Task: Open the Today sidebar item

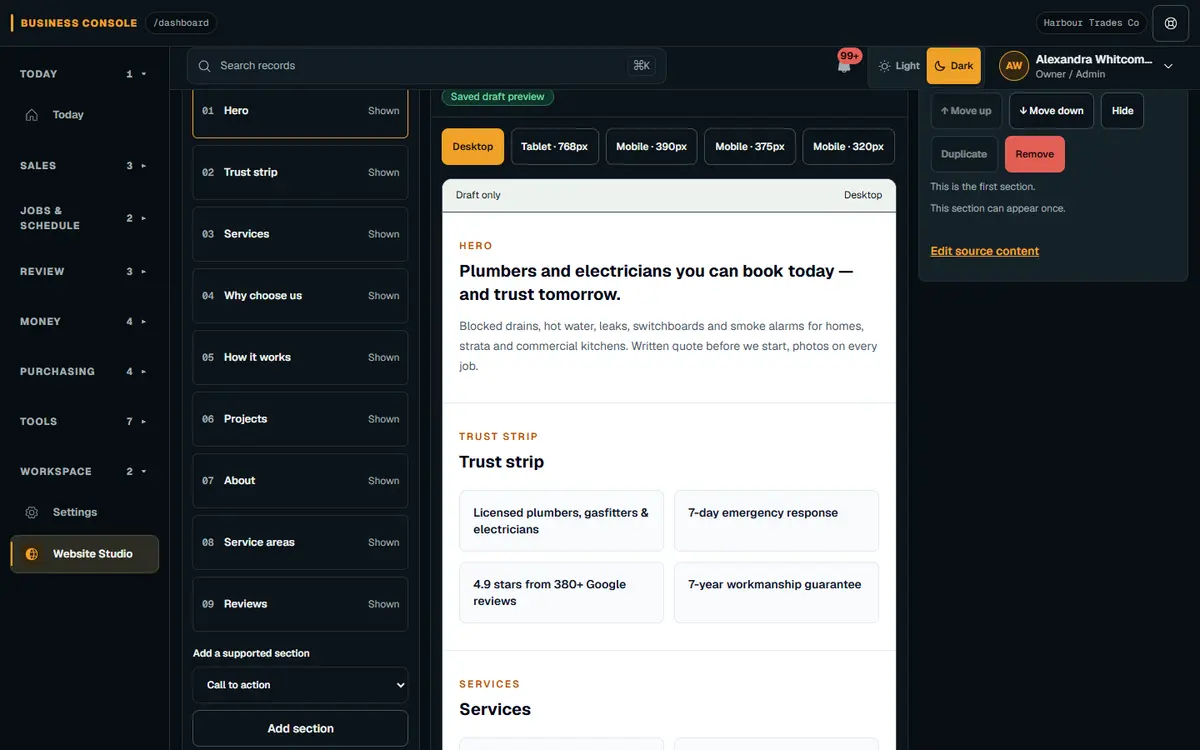Action: [85, 115]
